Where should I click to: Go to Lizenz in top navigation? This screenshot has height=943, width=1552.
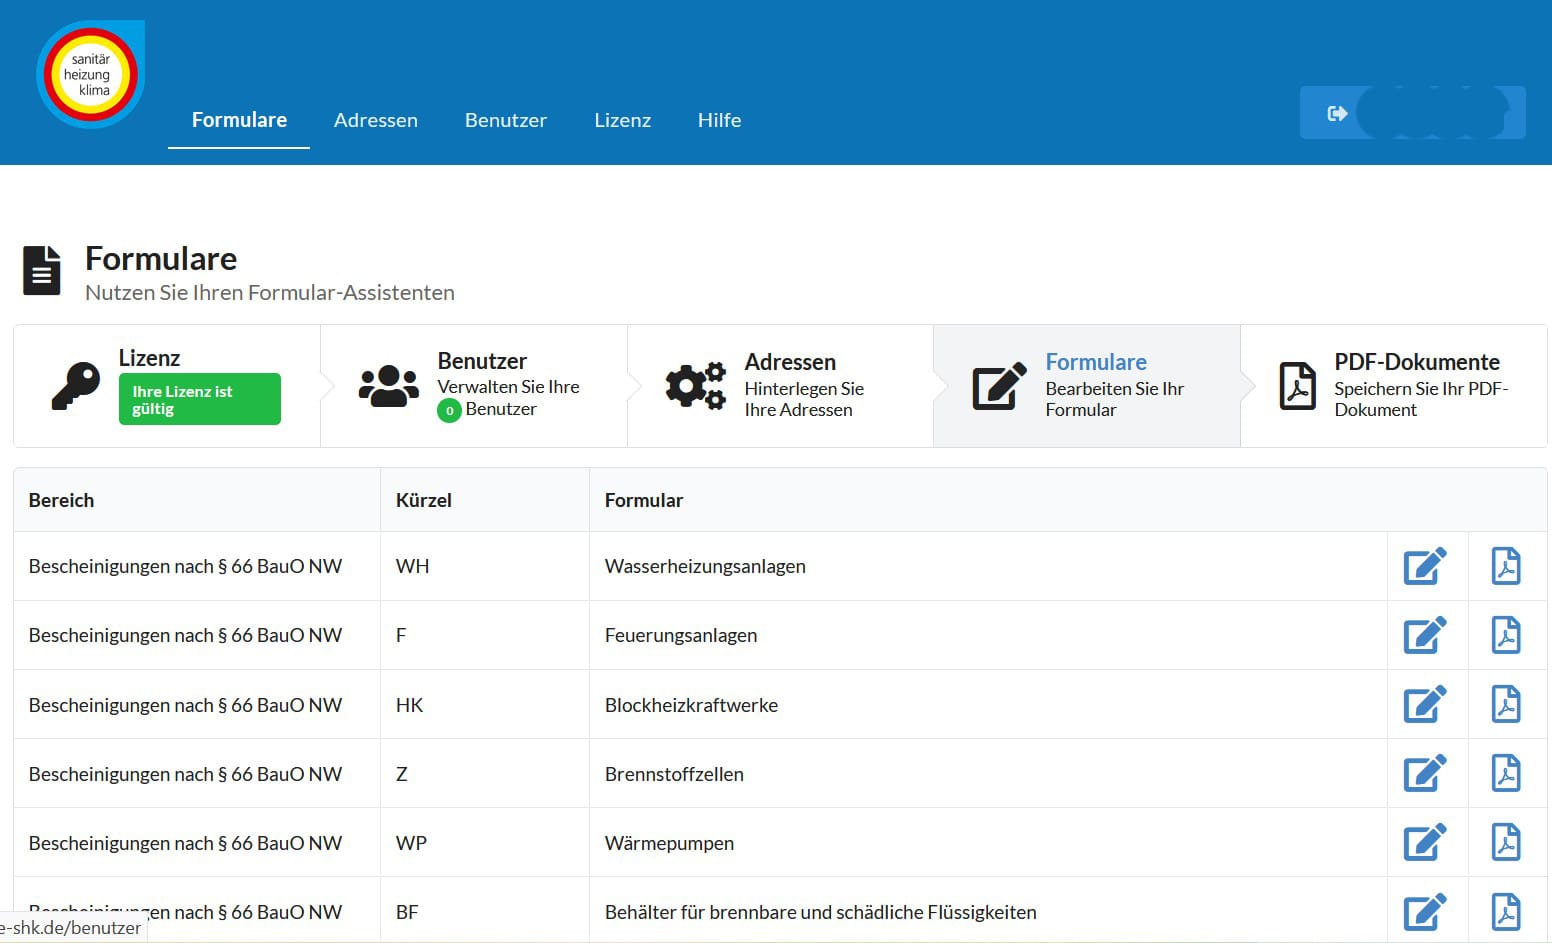622,120
